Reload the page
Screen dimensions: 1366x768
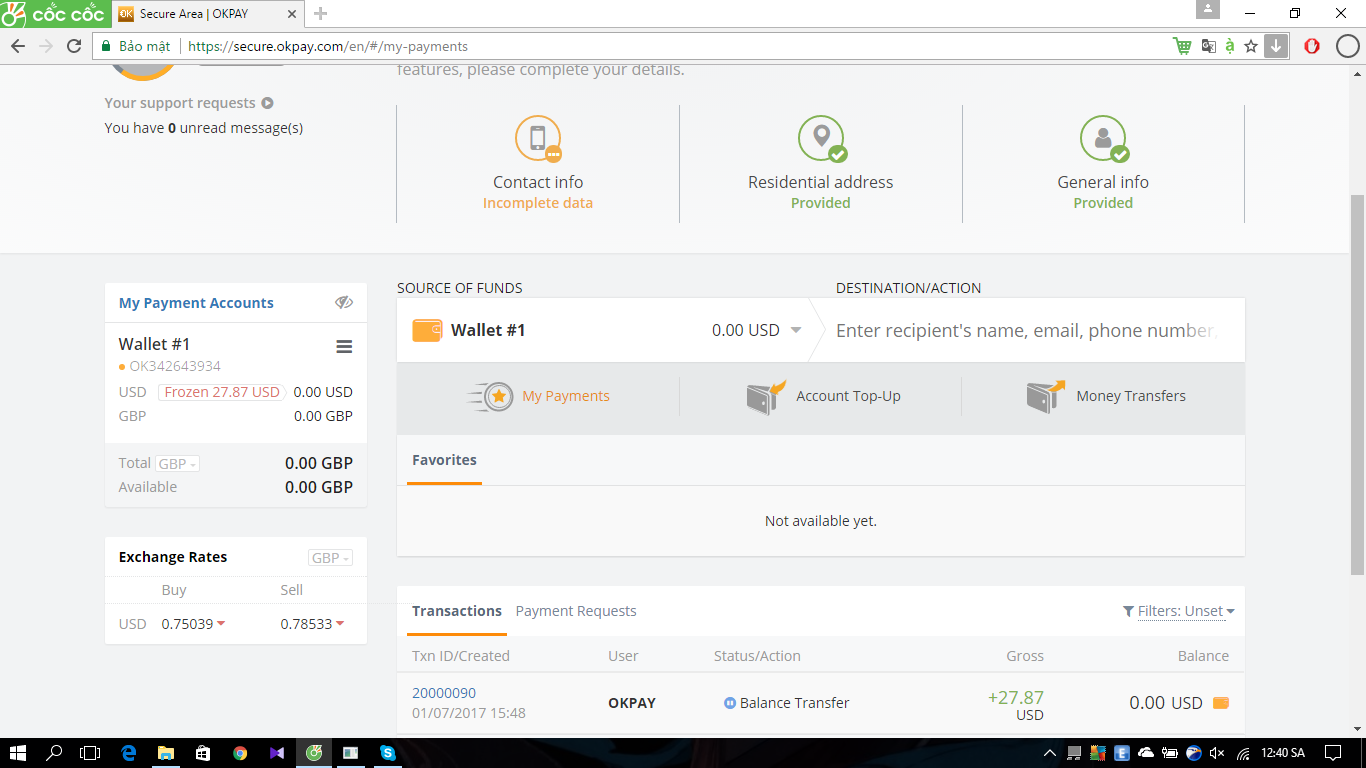click(74, 46)
